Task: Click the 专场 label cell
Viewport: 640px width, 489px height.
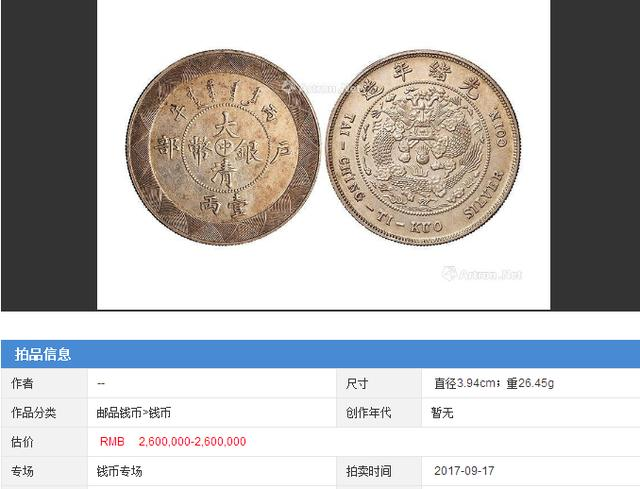Action: point(44,471)
